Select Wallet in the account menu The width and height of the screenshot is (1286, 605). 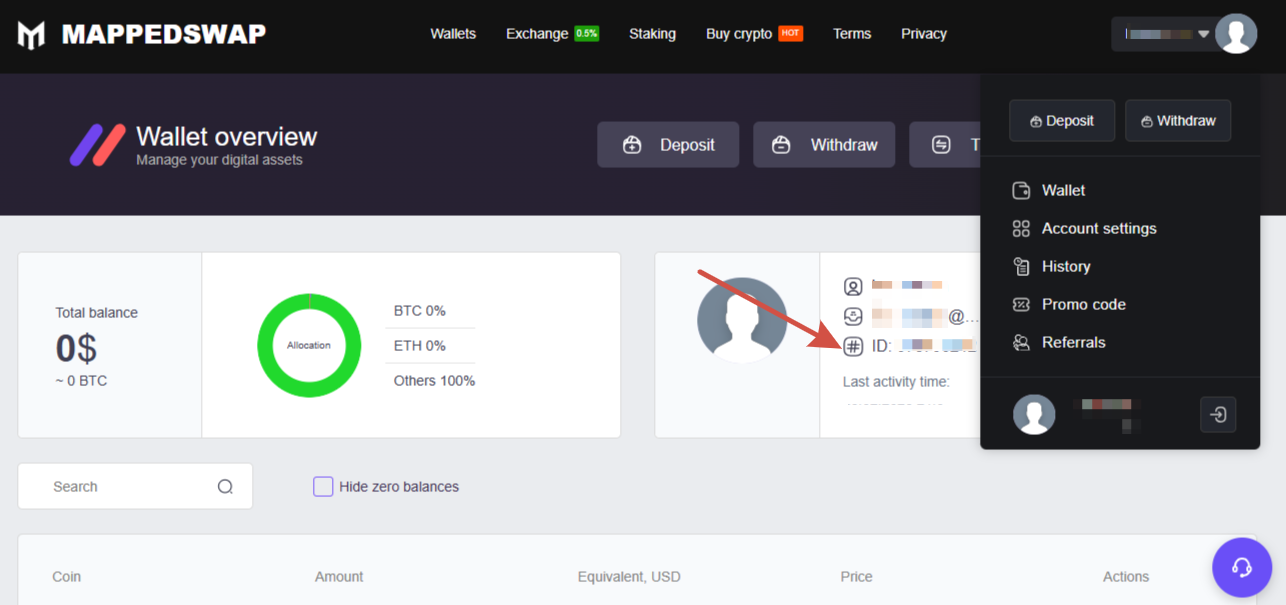1062,190
